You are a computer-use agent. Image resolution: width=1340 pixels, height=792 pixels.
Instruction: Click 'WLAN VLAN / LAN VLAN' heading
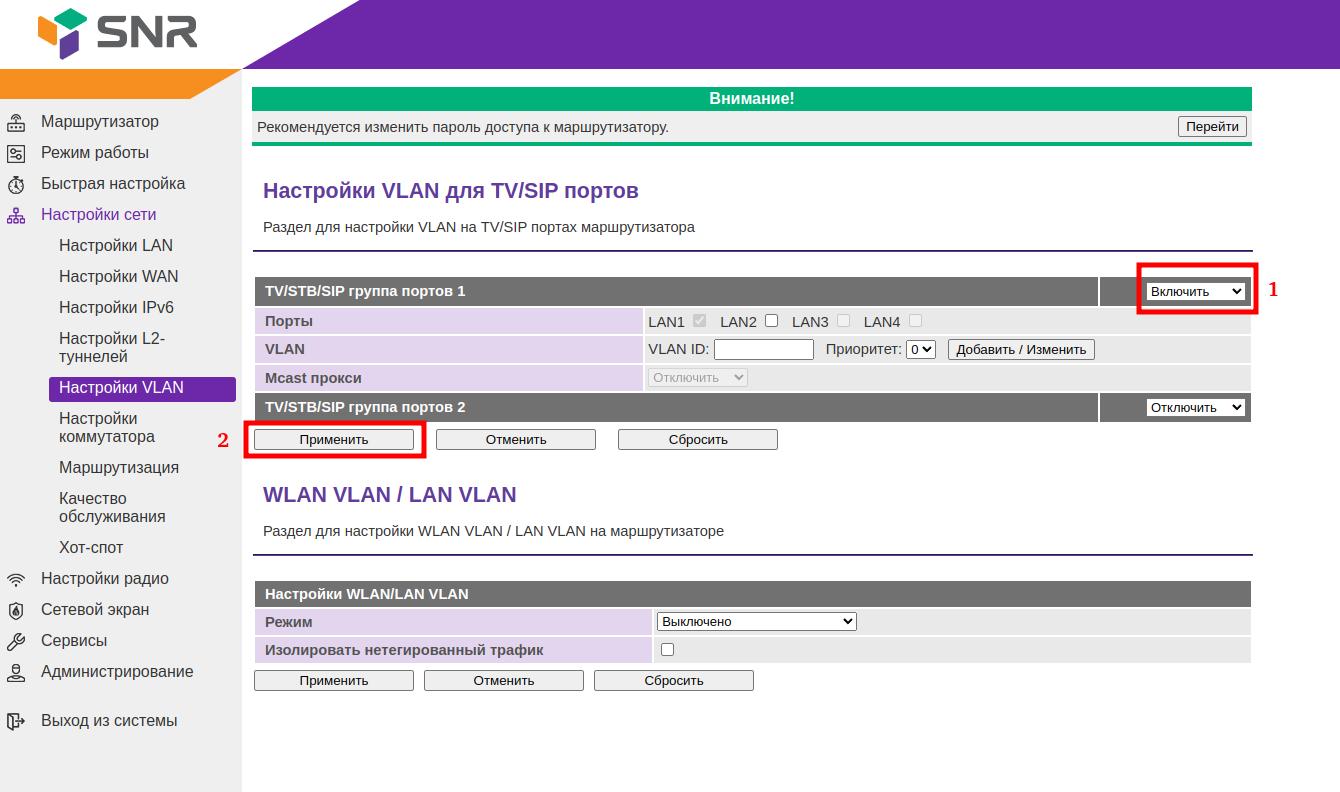click(x=390, y=494)
